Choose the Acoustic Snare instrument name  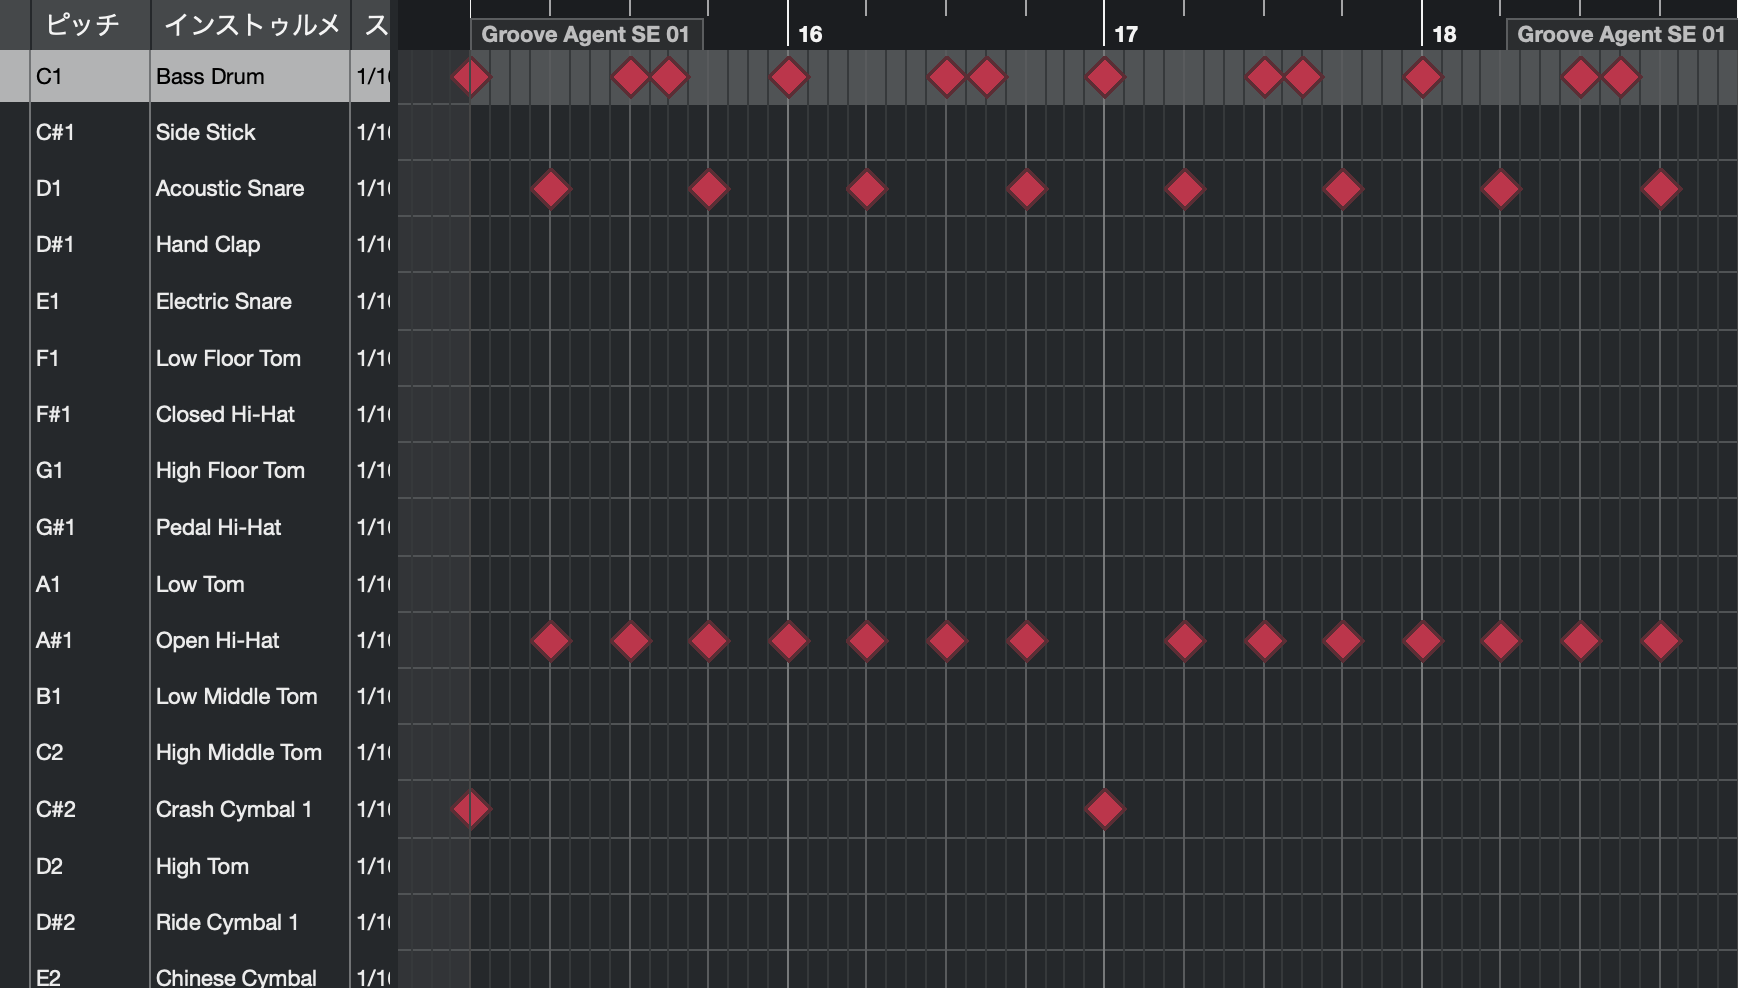[230, 188]
